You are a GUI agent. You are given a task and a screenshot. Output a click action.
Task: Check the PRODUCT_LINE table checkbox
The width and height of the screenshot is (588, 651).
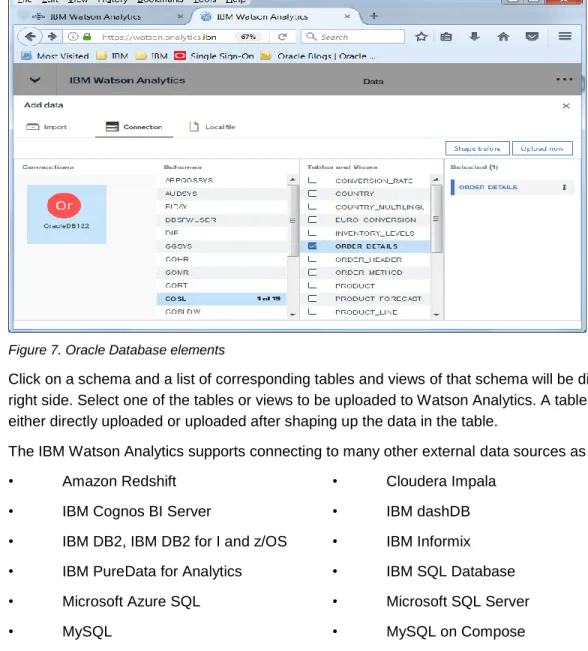tap(312, 312)
